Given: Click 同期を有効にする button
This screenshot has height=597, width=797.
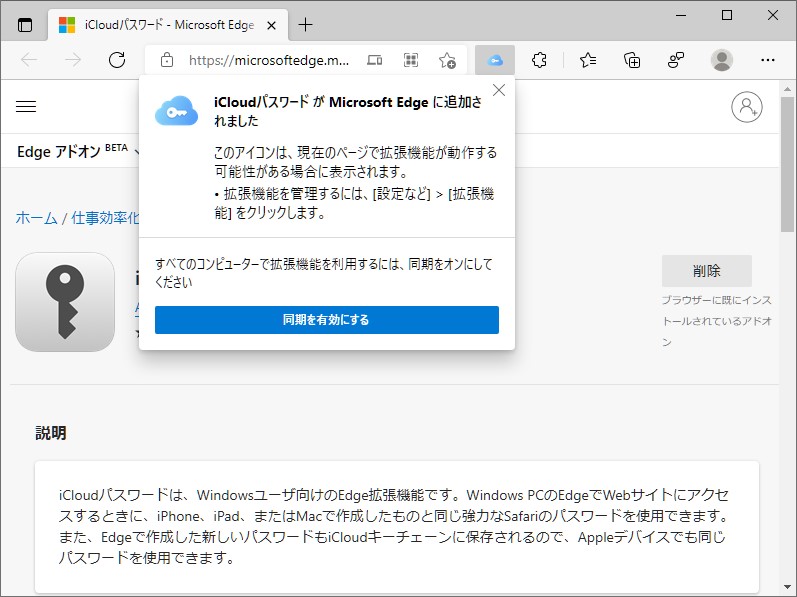Looking at the screenshot, I should click(327, 320).
